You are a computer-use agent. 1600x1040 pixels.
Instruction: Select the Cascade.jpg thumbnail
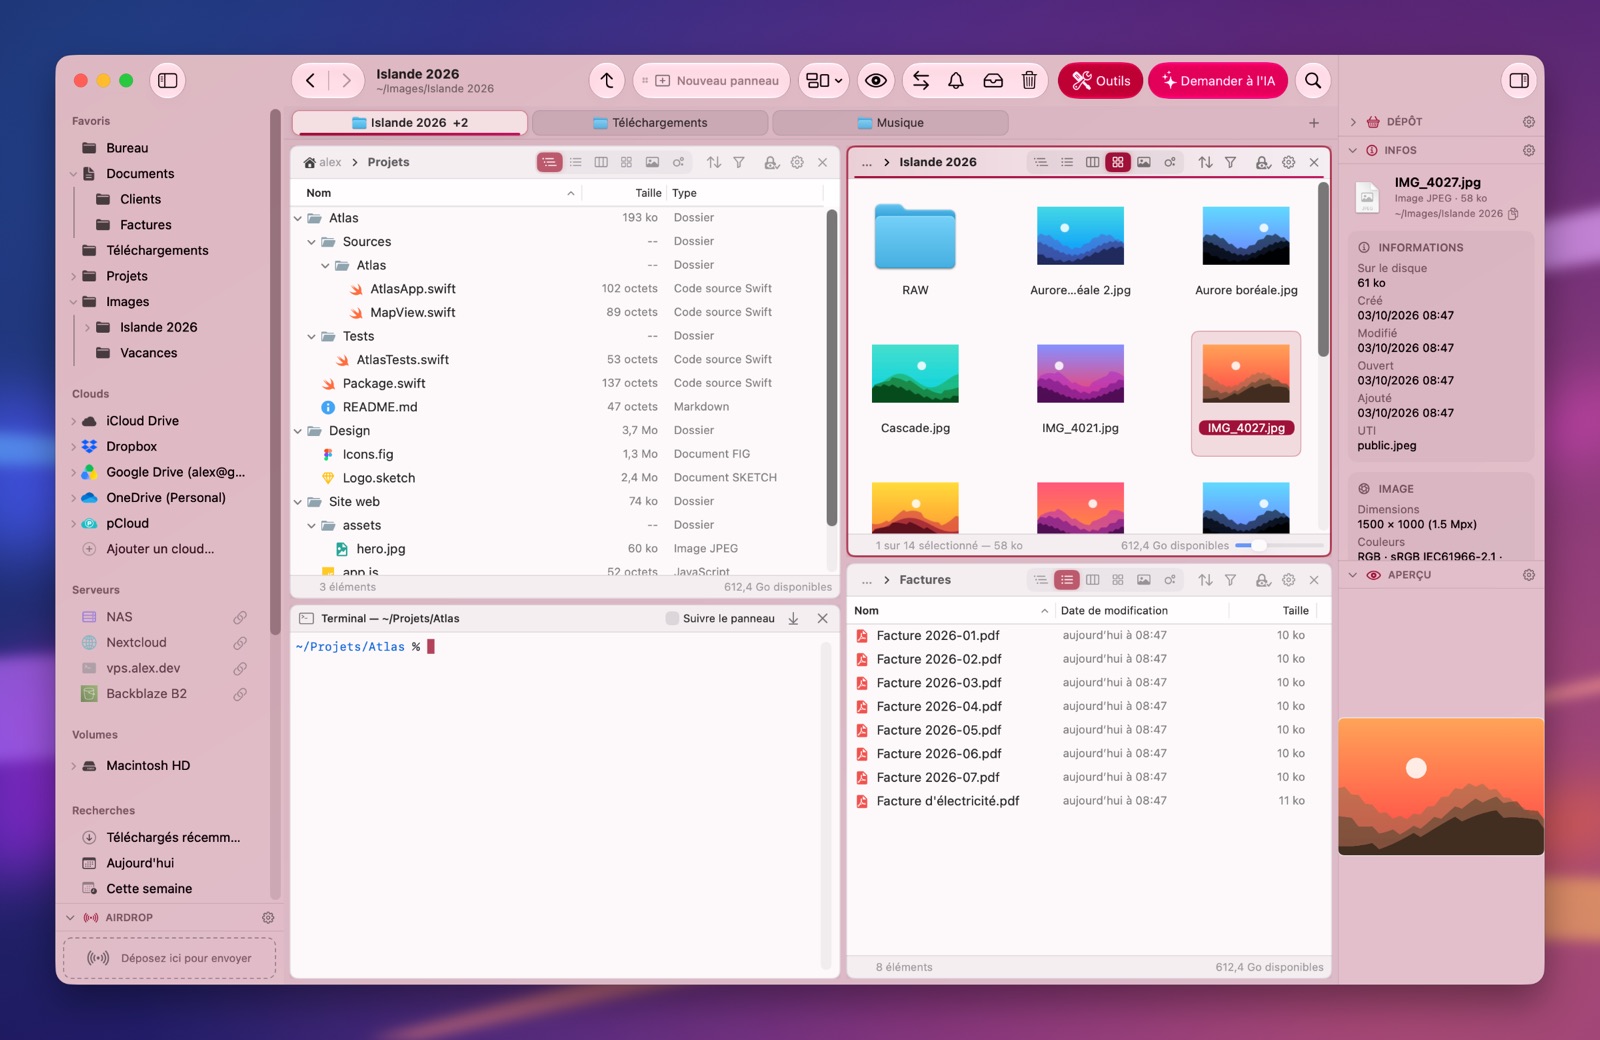(x=915, y=374)
